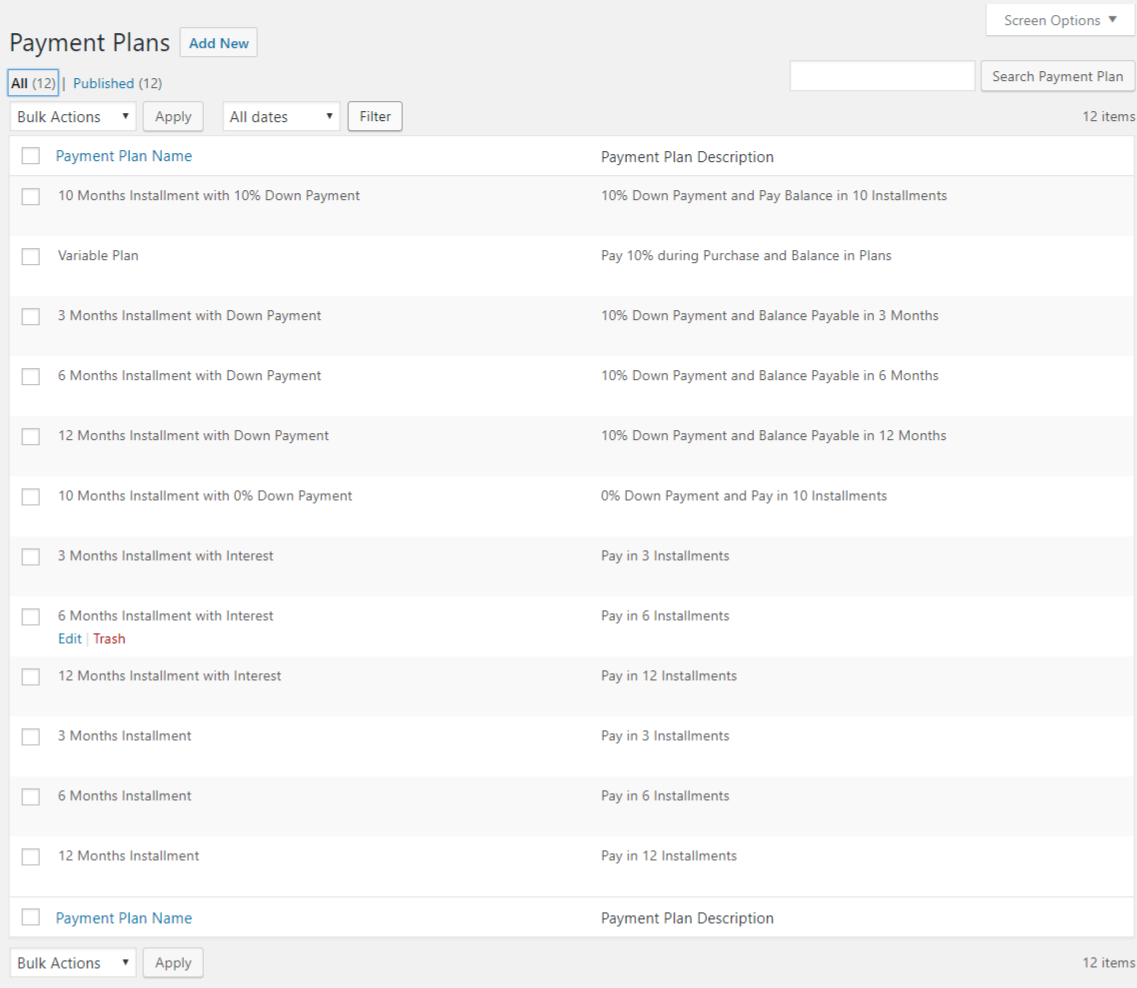The width and height of the screenshot is (1137, 988).
Task: Click description '10% Down Payment and Balance Payable in 12 Months'
Action: point(773,436)
